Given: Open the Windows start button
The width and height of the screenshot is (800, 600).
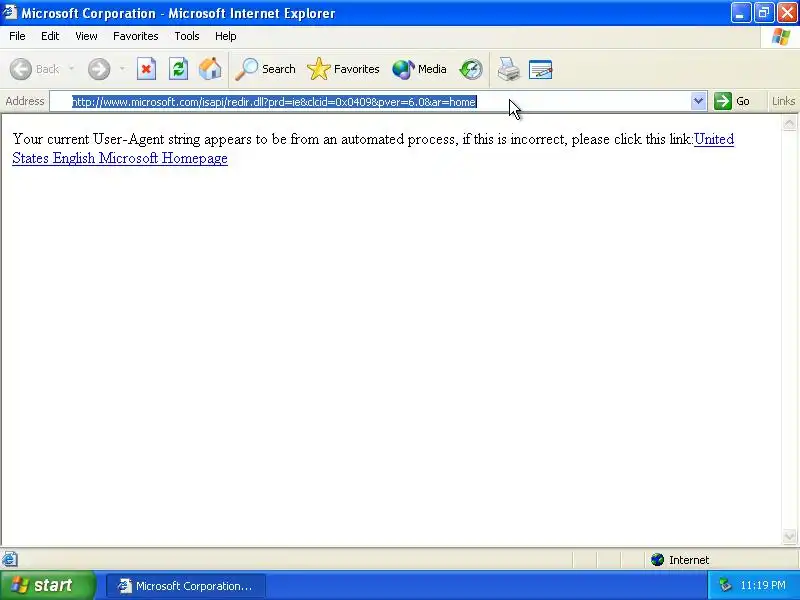Looking at the screenshot, I should 47,585.
